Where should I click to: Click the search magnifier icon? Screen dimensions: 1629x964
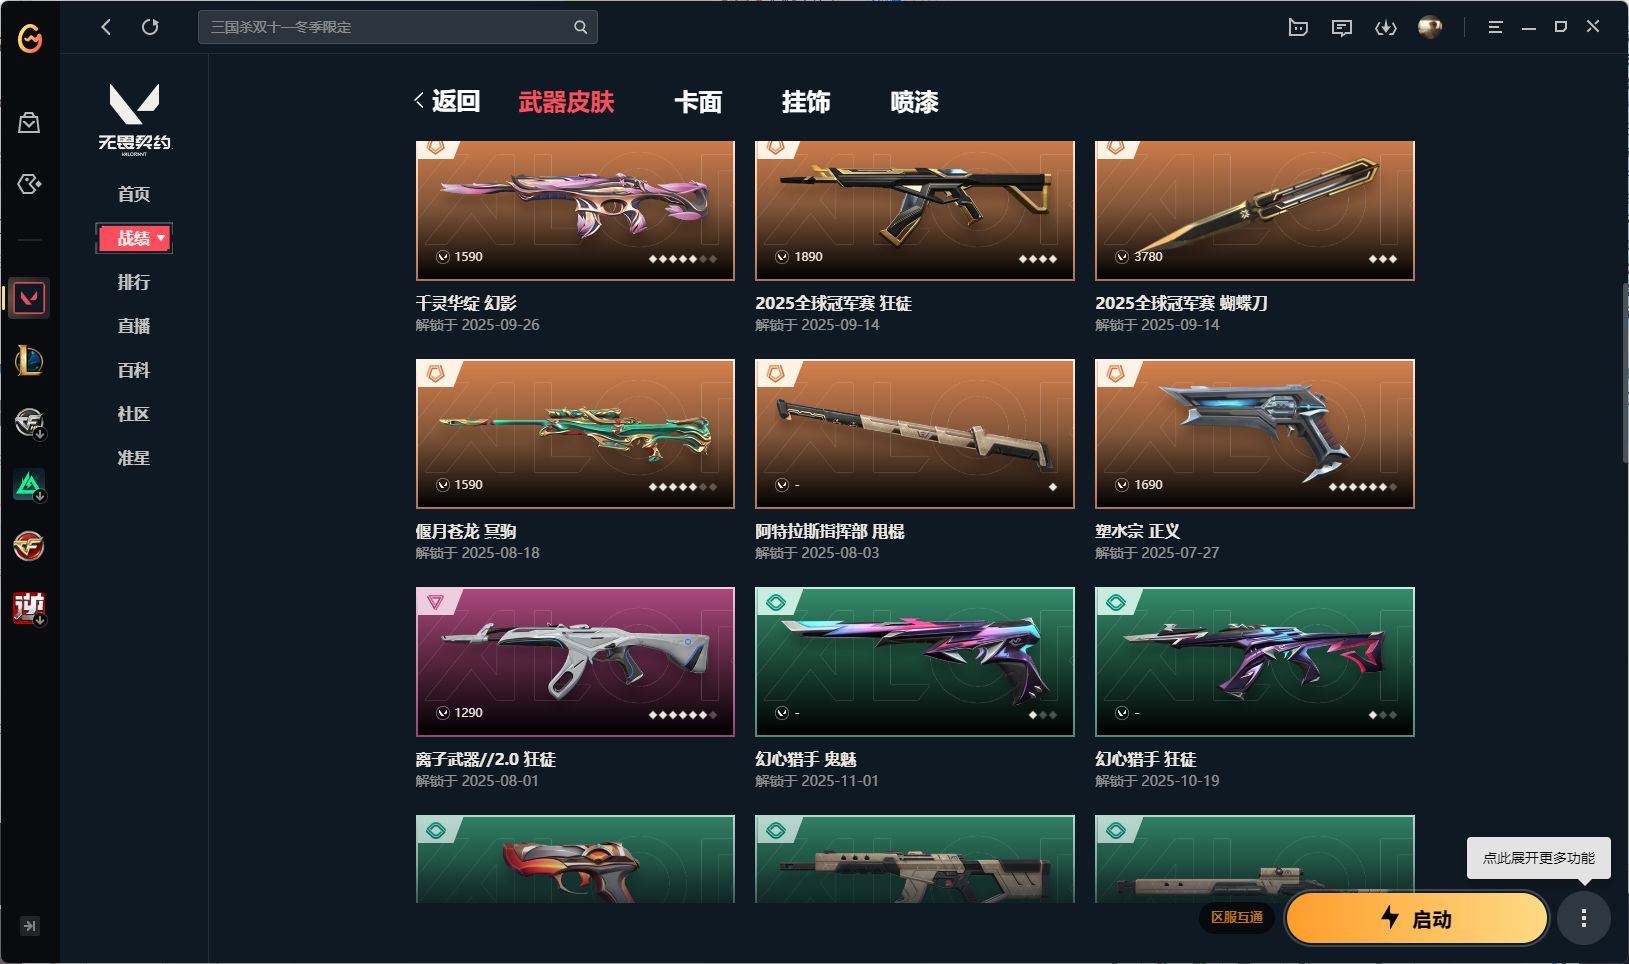point(580,27)
